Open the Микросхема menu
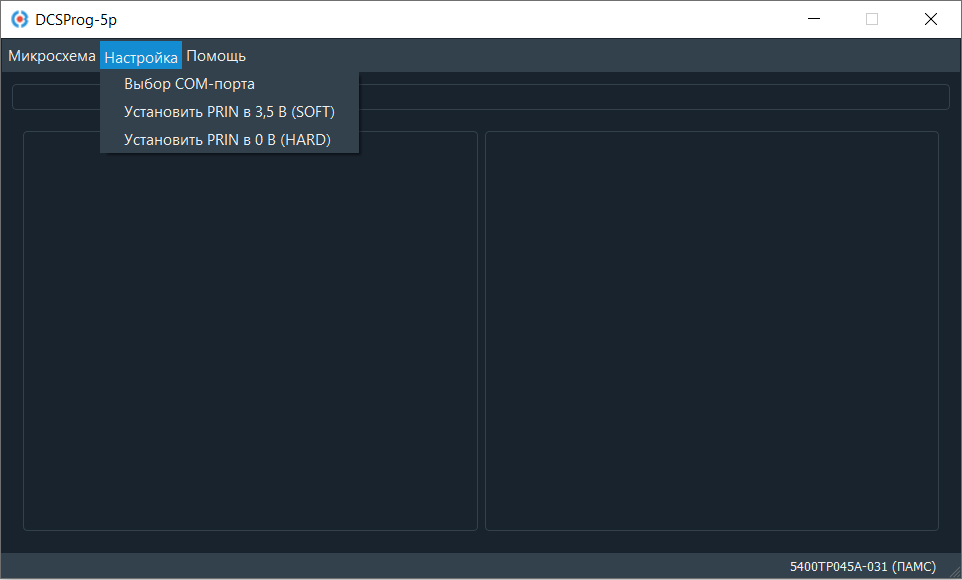Image resolution: width=962 pixels, height=580 pixels. pos(52,56)
